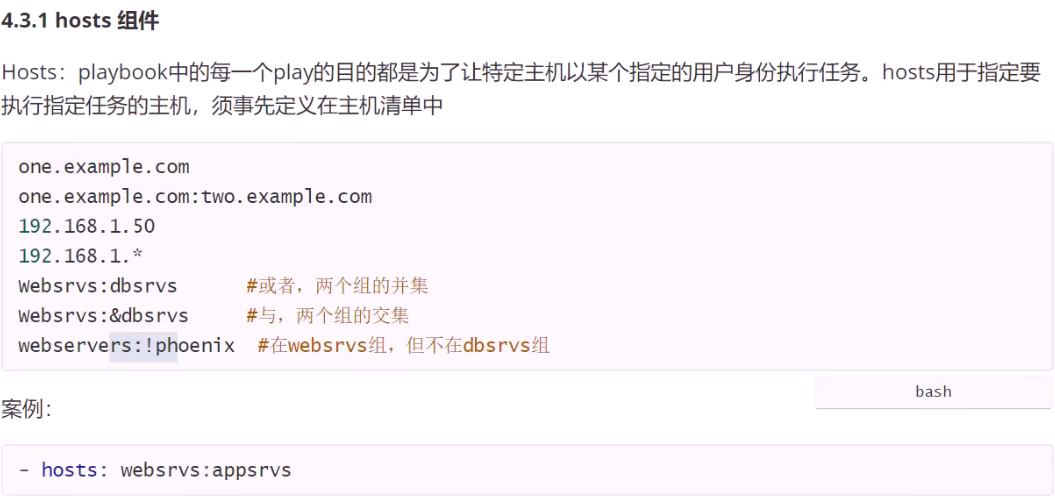This screenshot has height=500, width=1055.
Task: Click the websrvs:appsrvs value
Action: click(206, 470)
